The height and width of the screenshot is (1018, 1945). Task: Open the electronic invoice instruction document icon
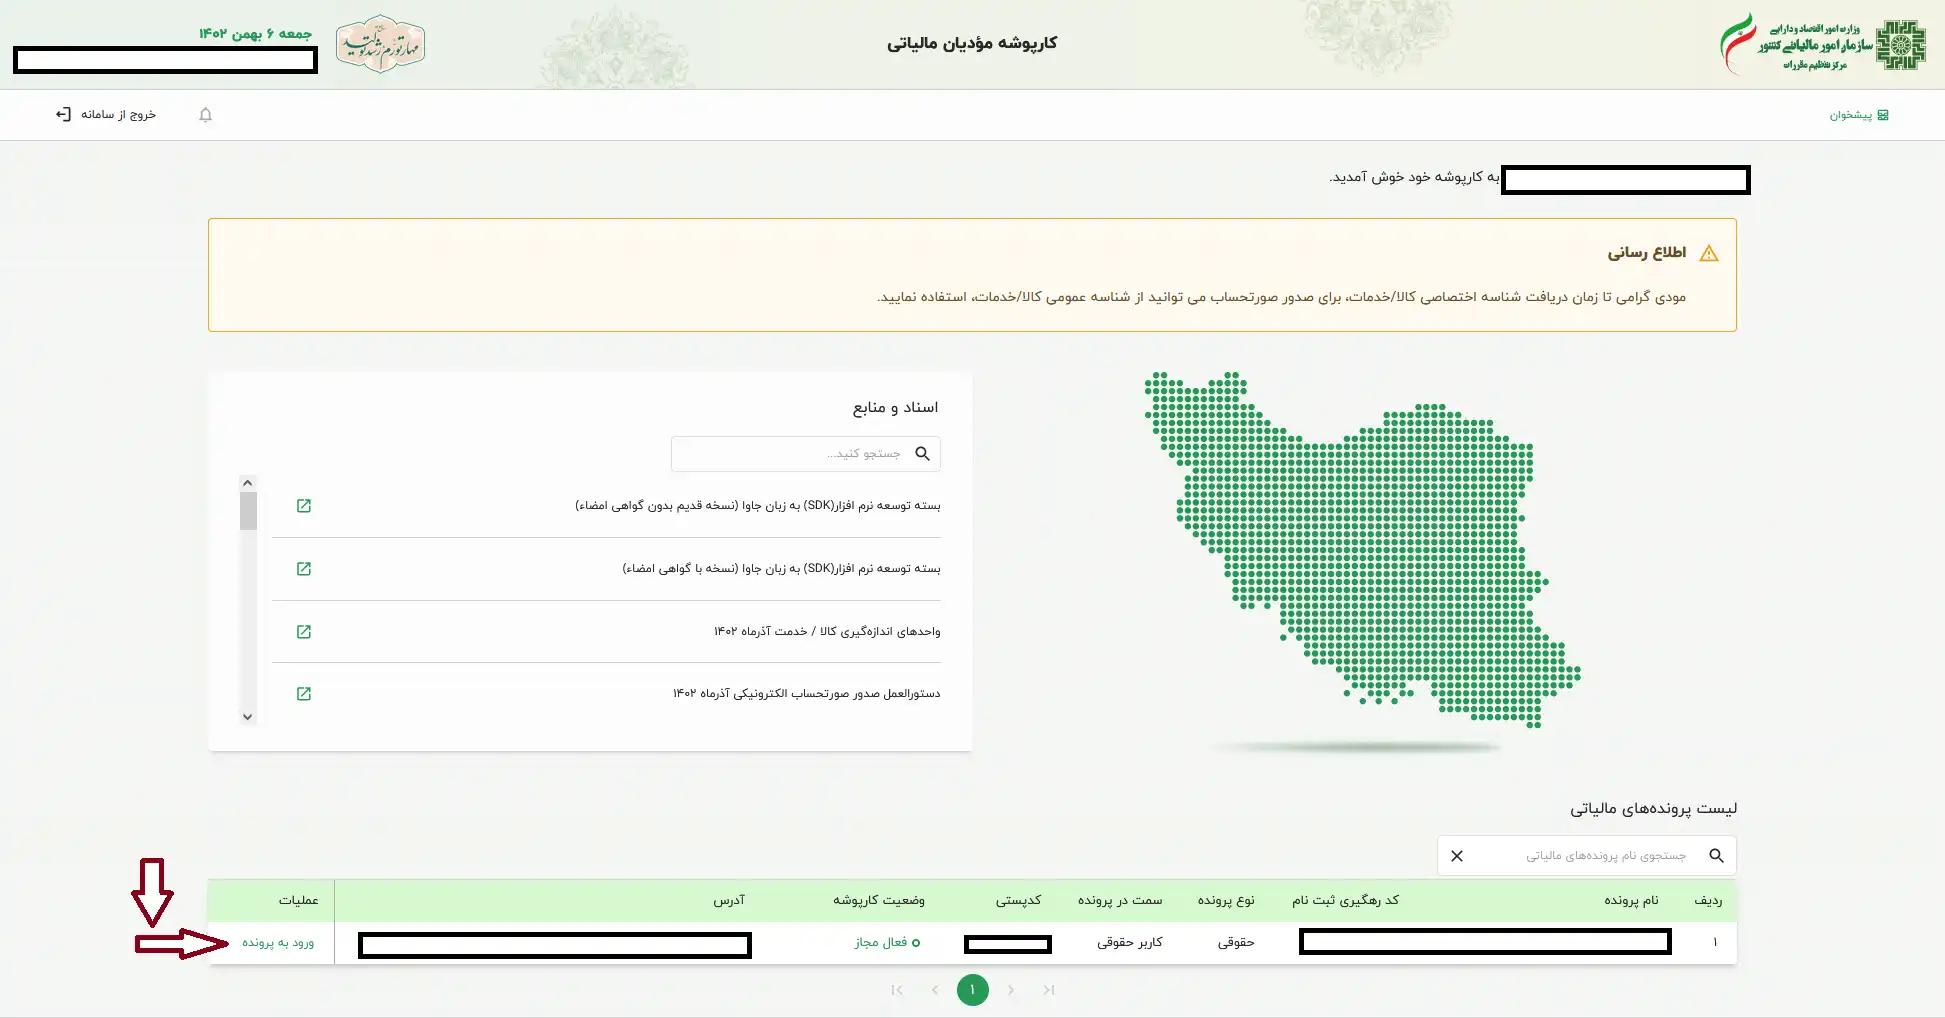coord(302,693)
